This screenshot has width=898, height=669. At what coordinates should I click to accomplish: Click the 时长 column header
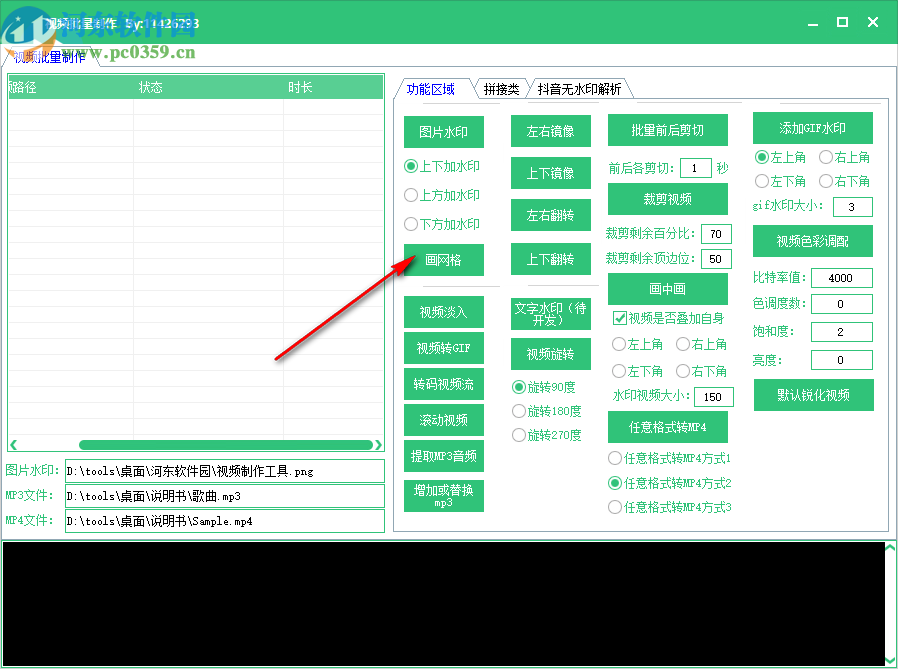333,87
